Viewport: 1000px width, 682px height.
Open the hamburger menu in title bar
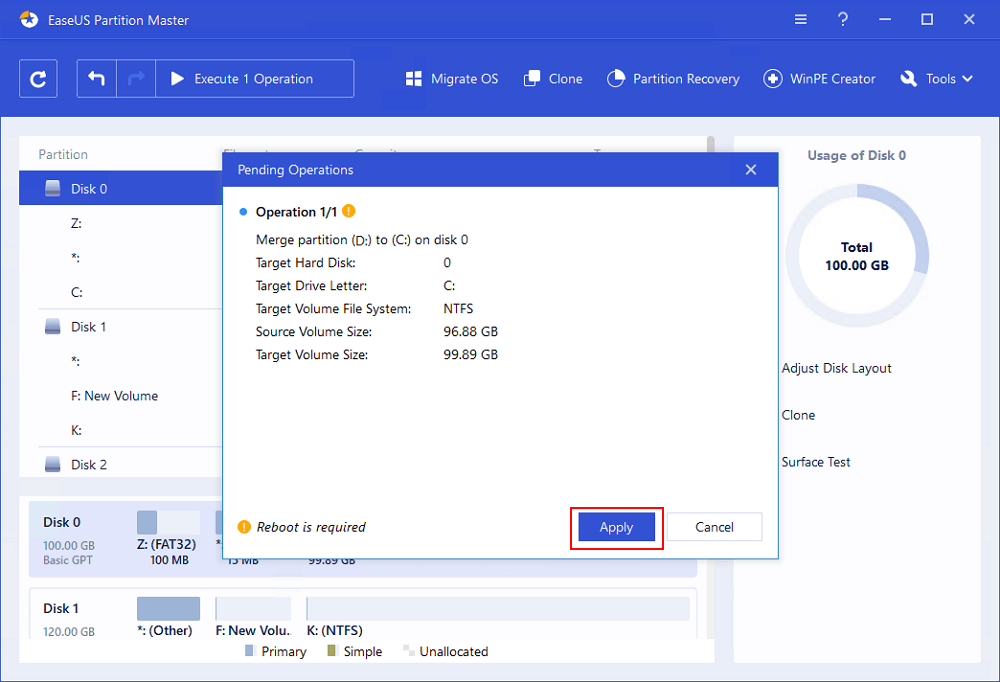[x=801, y=20]
